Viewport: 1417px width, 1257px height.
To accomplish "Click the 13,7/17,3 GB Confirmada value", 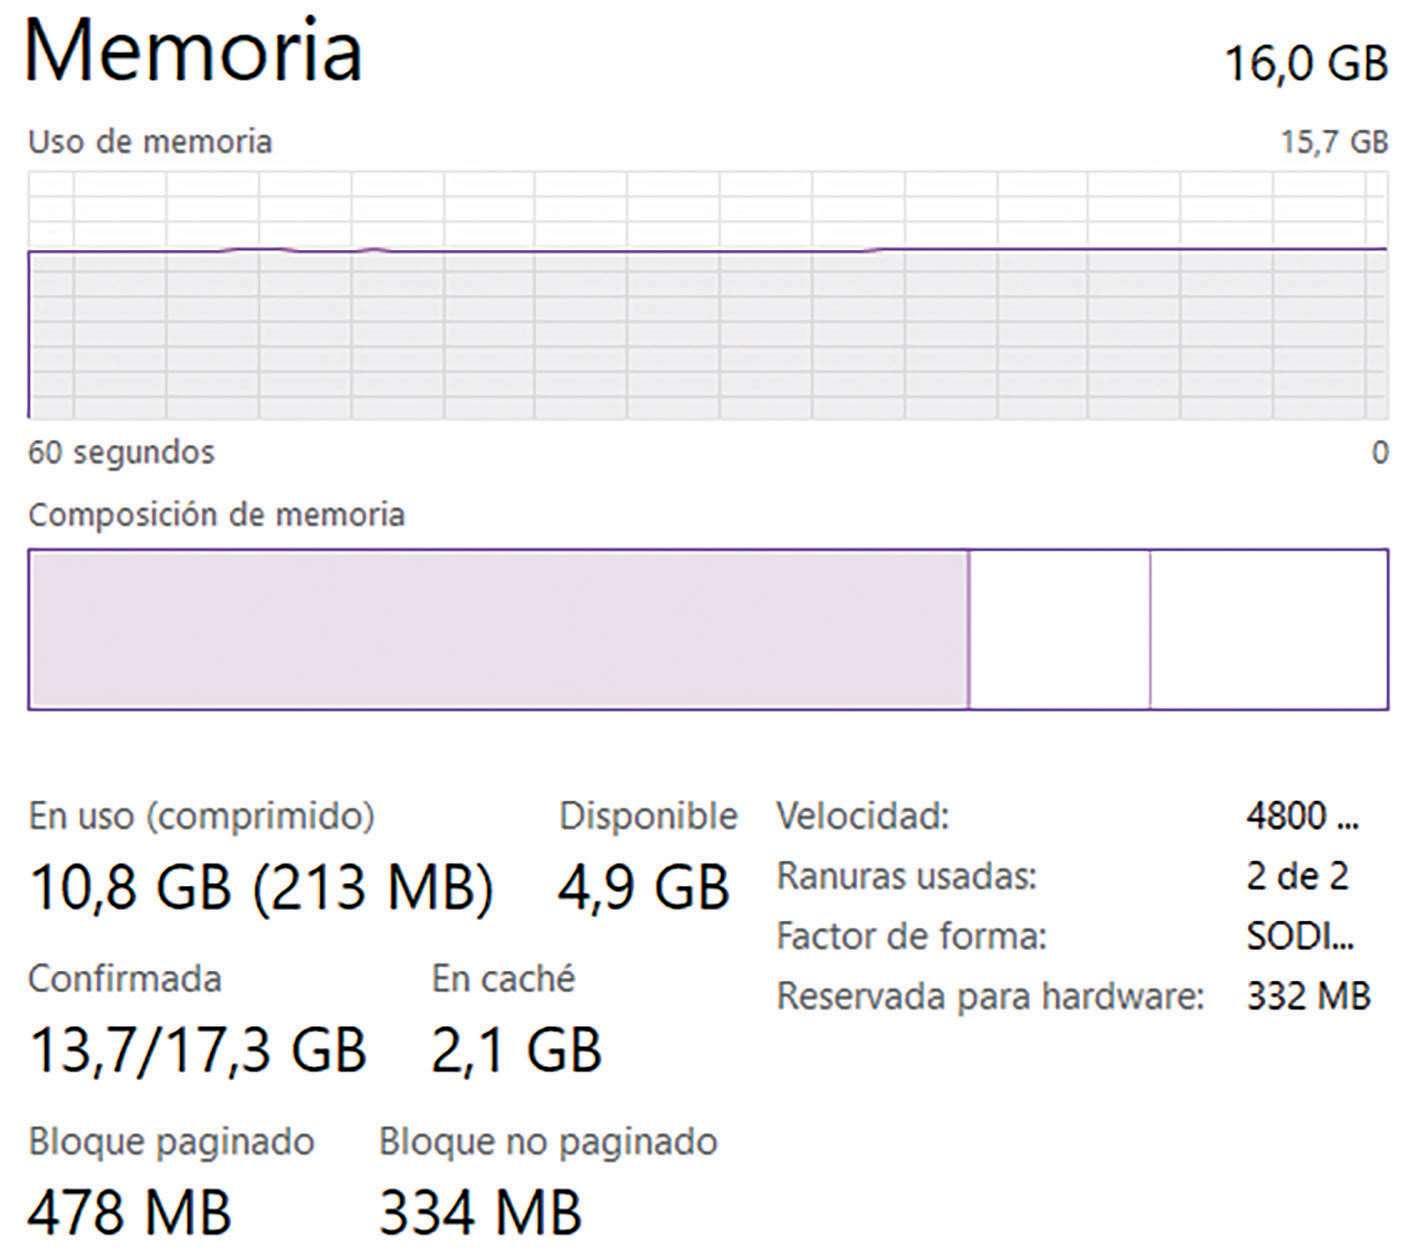I will click(198, 1049).
